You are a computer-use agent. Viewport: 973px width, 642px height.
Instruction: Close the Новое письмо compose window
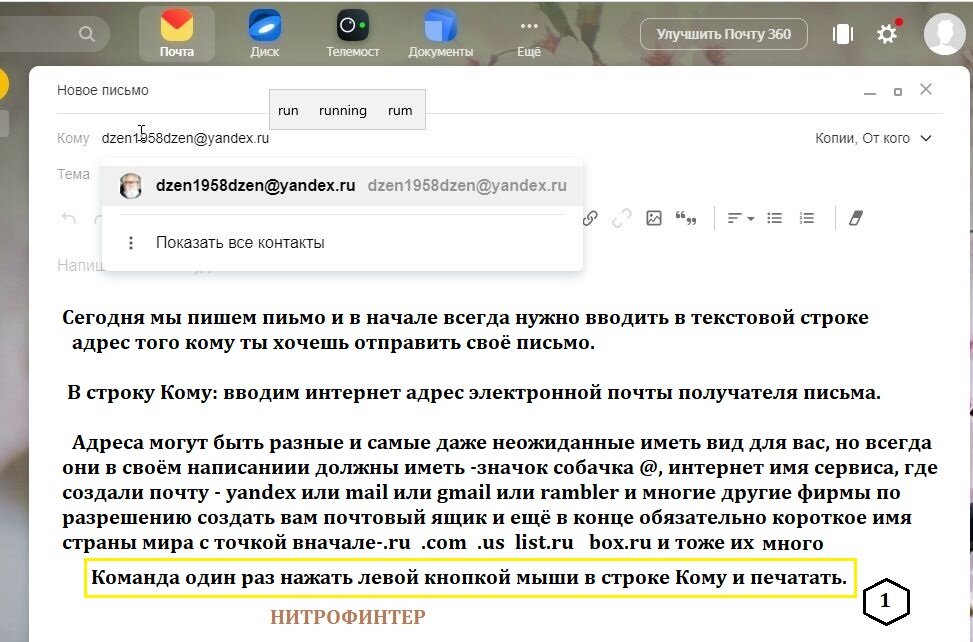pyautogui.click(x=926, y=89)
